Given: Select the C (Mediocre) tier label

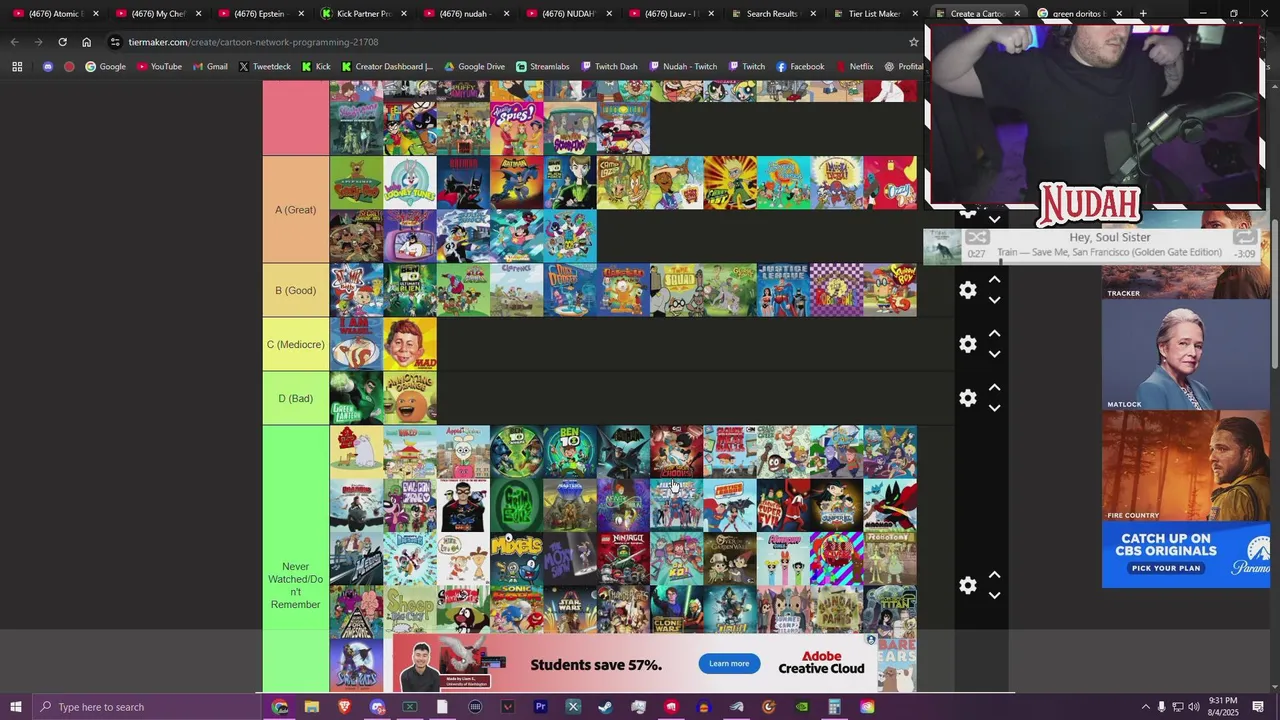Looking at the screenshot, I should 296,344.
